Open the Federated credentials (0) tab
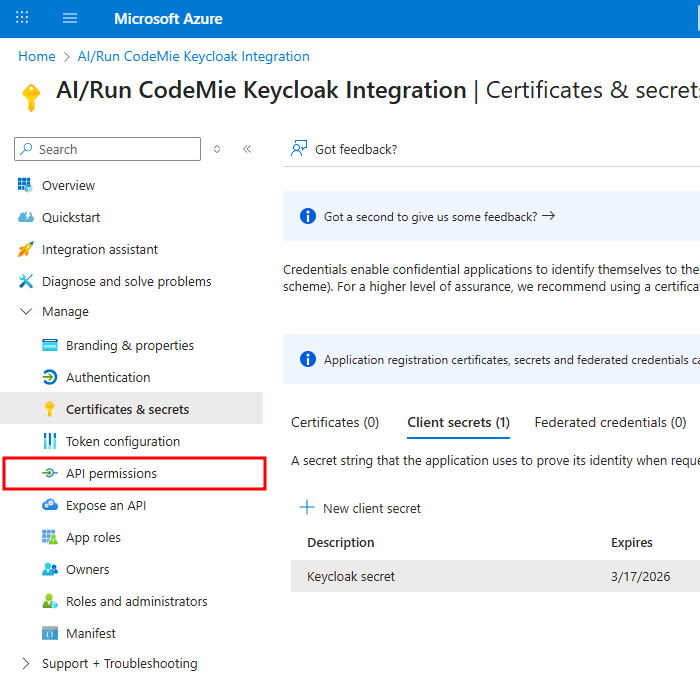 [610, 422]
